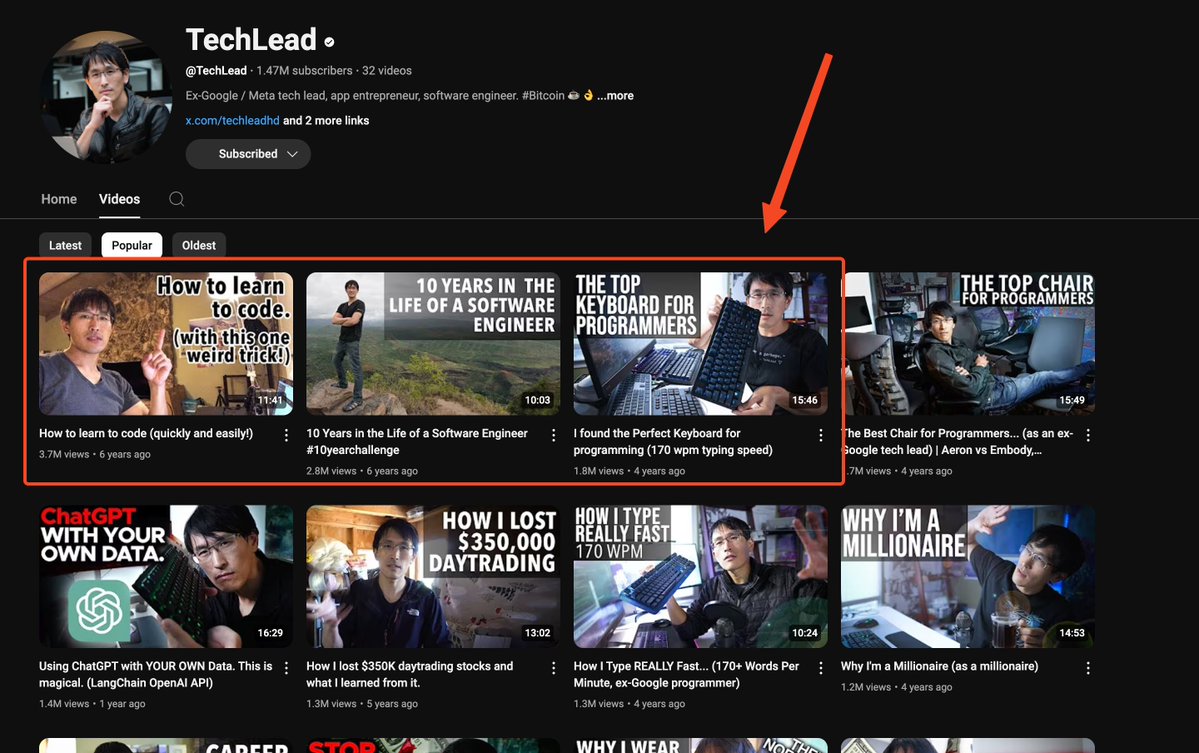Open the channel search magnifier icon
The height and width of the screenshot is (753, 1199).
(177, 199)
